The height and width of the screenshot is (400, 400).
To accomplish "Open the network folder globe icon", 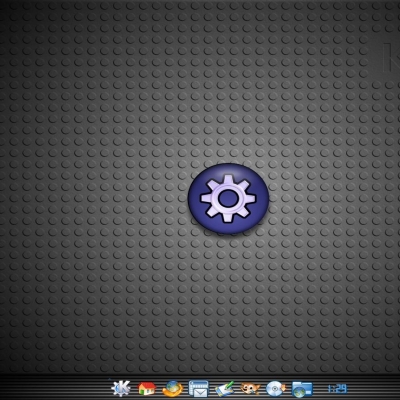I will coord(302,389).
